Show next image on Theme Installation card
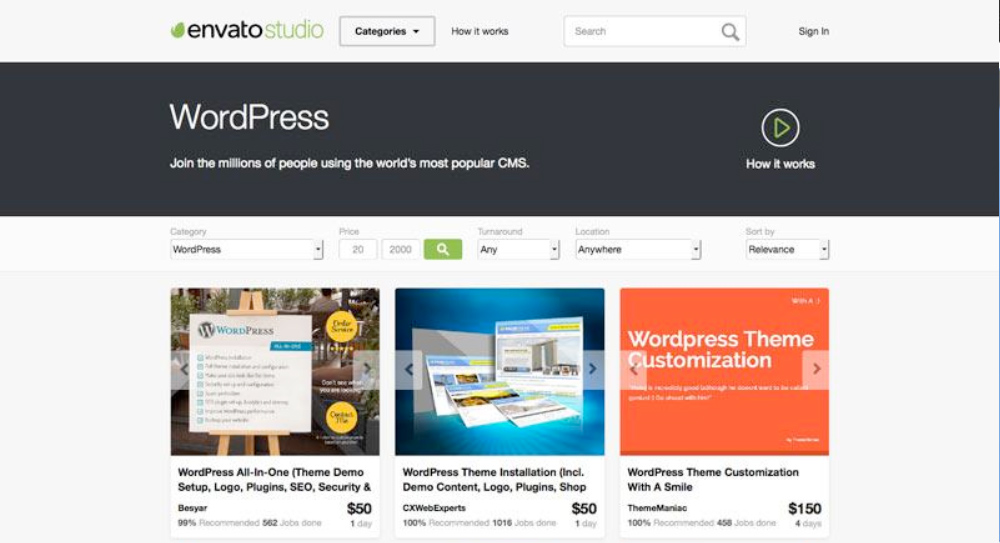The height and width of the screenshot is (543, 1000). coord(592,369)
